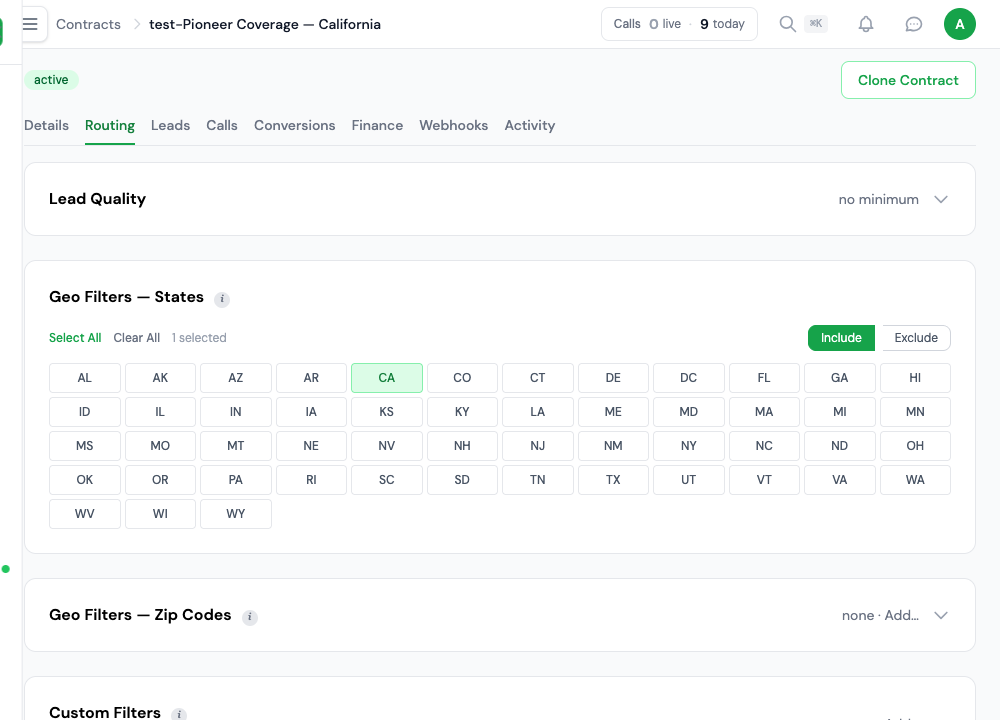Click the Contracts breadcrumb link
Image resolution: width=1000 pixels, height=720 pixels.
tap(88, 24)
